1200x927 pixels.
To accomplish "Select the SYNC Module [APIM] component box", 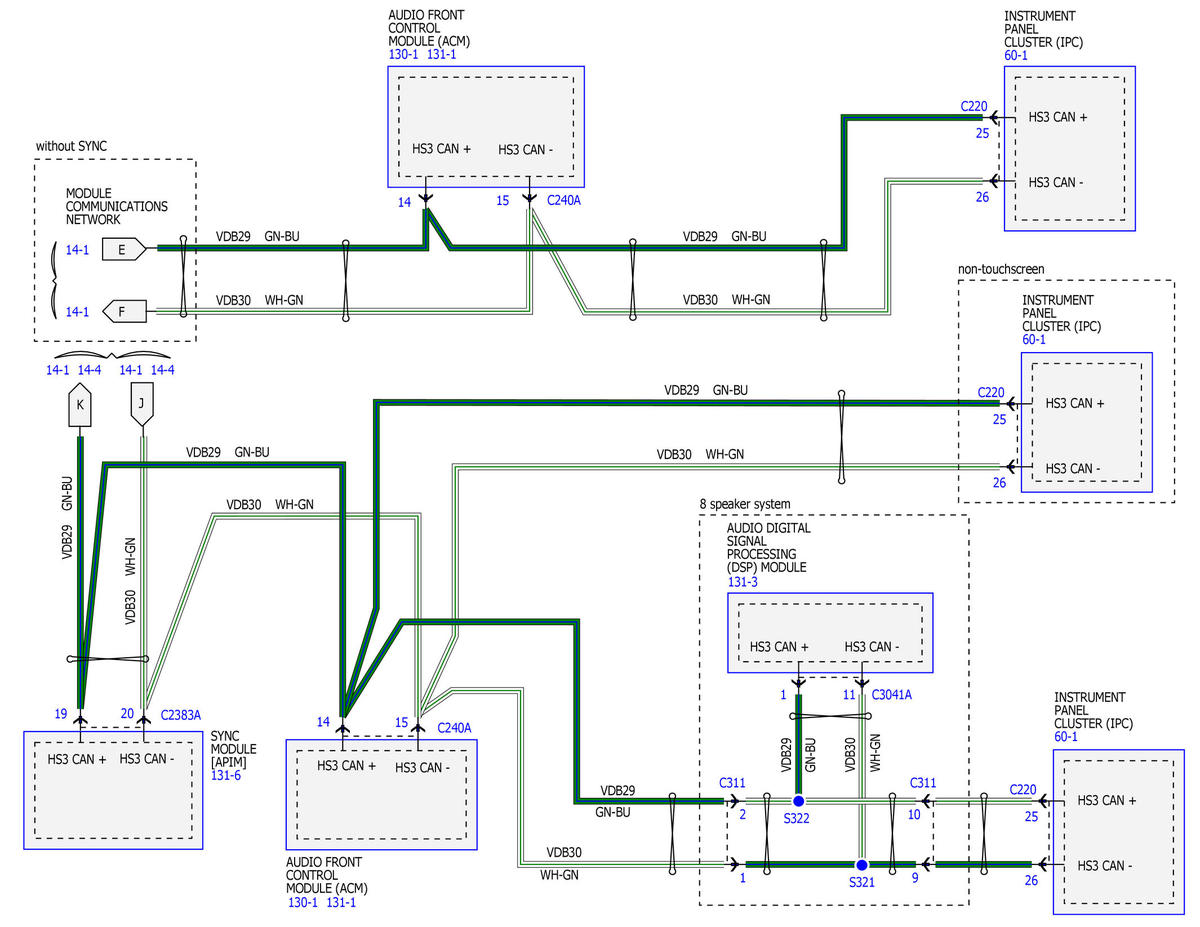I will [113, 789].
